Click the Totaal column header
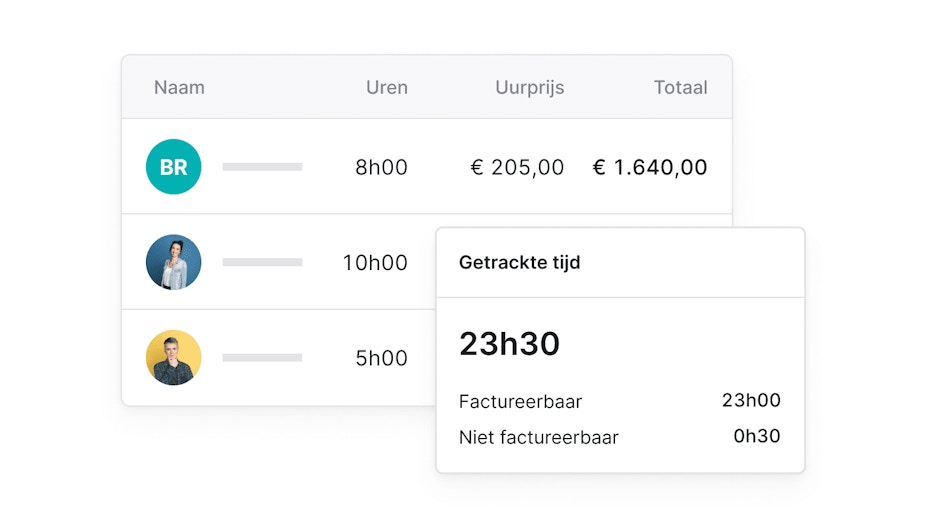This screenshot has height=530, width=928. pyautogui.click(x=680, y=87)
